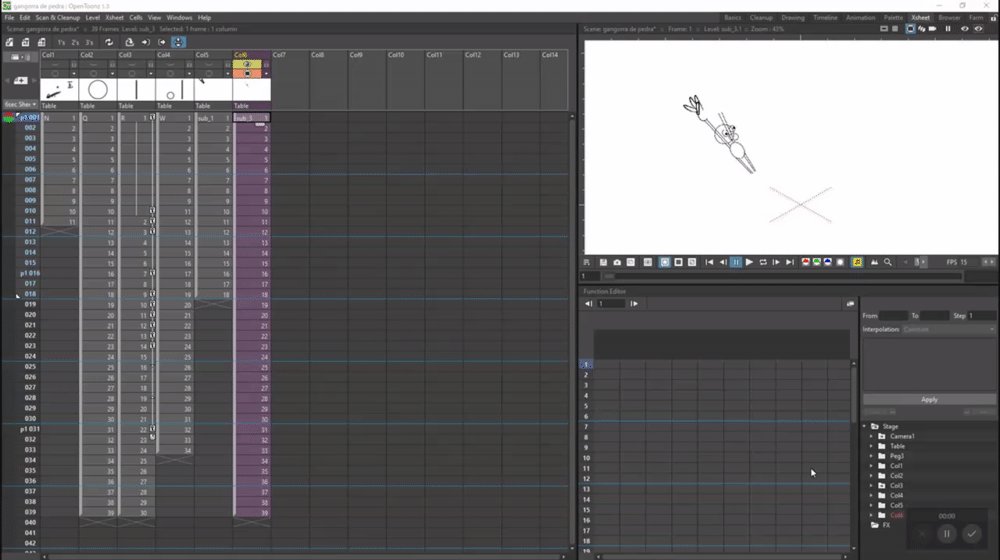Click the Function Editor previous key icon
This screenshot has height=560, width=1000.
tap(588, 304)
